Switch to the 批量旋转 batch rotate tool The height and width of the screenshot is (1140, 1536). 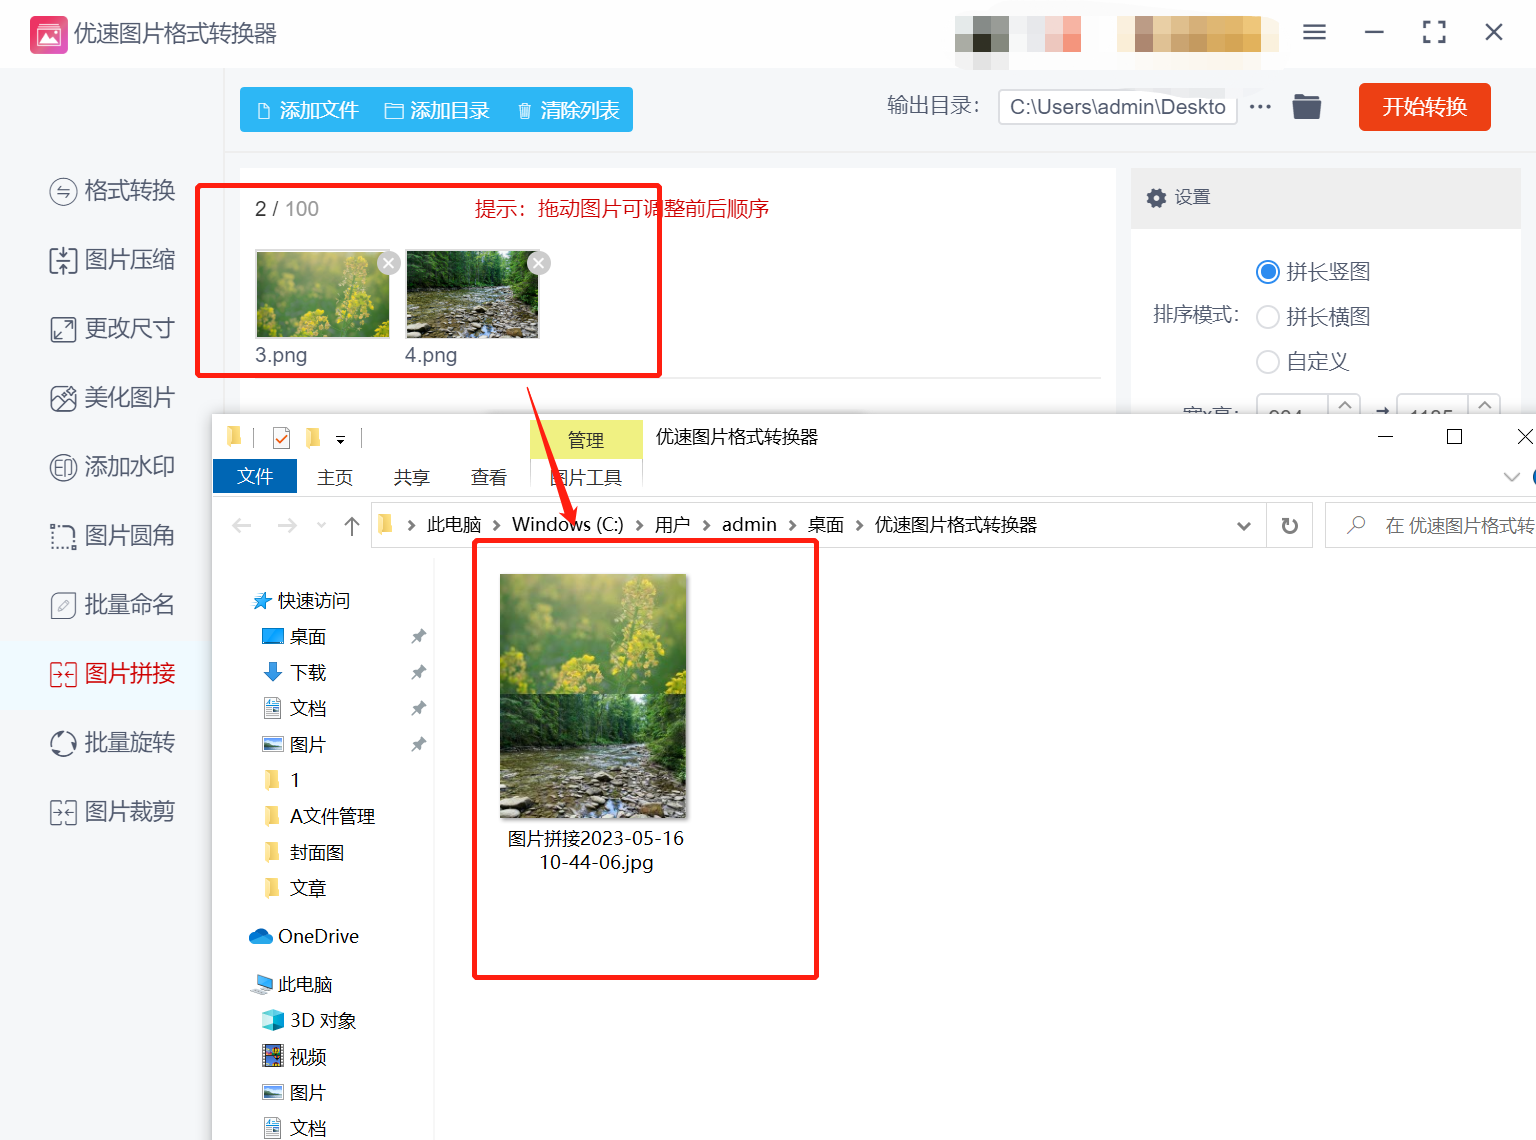pyautogui.click(x=112, y=743)
